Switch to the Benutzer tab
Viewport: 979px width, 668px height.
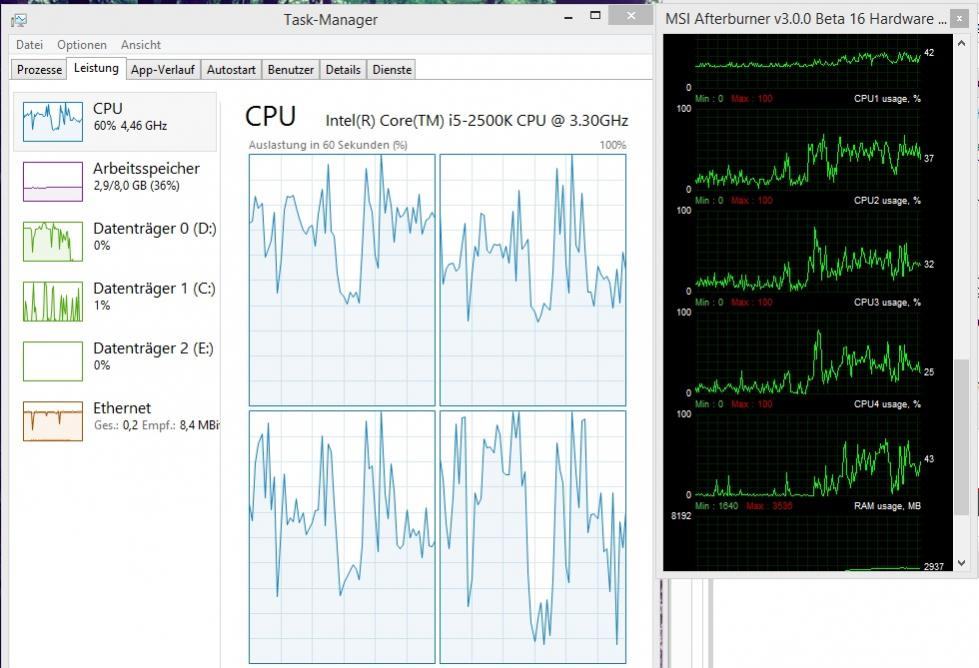[x=290, y=69]
